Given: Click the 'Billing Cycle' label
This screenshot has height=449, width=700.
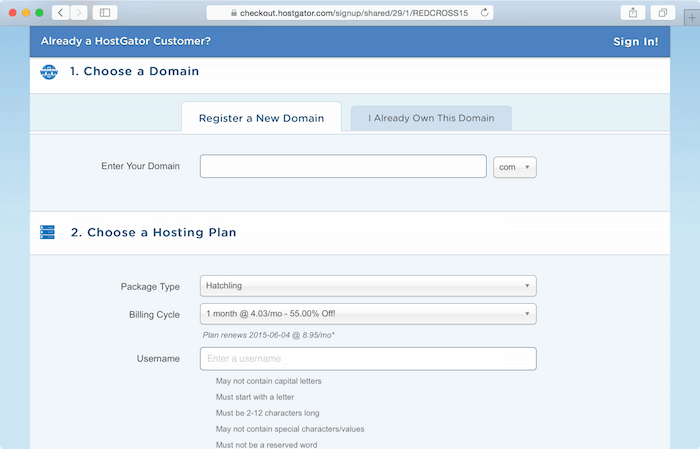Looking at the screenshot, I should pos(154,315).
